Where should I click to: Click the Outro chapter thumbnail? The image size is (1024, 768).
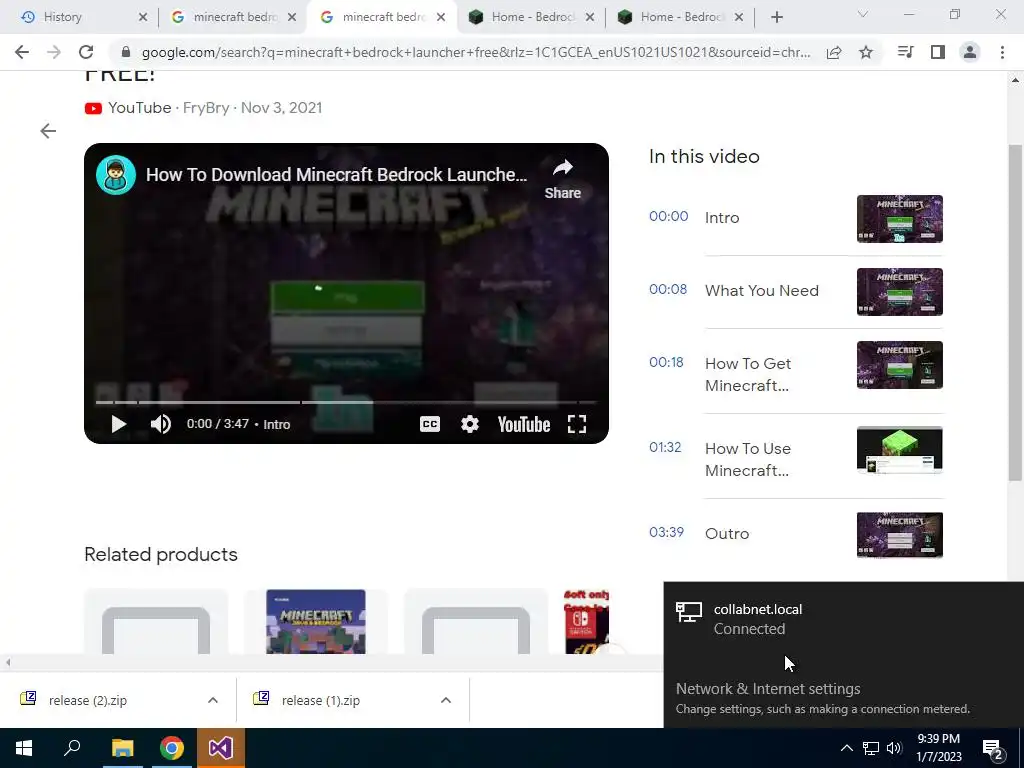coord(899,535)
